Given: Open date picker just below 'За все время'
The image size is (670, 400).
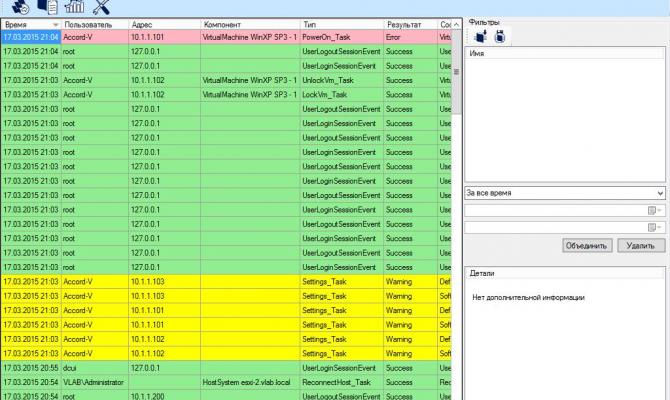Looking at the screenshot, I should coord(653,210).
